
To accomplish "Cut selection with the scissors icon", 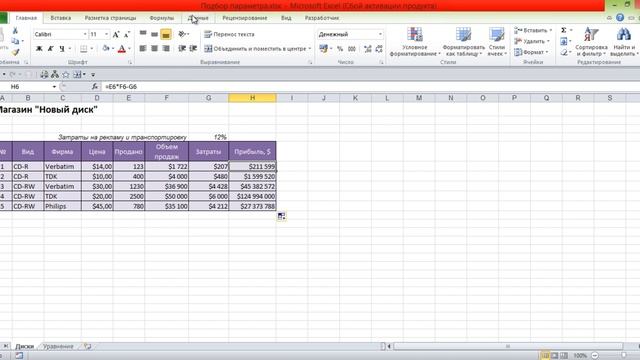I will pos(15,31).
